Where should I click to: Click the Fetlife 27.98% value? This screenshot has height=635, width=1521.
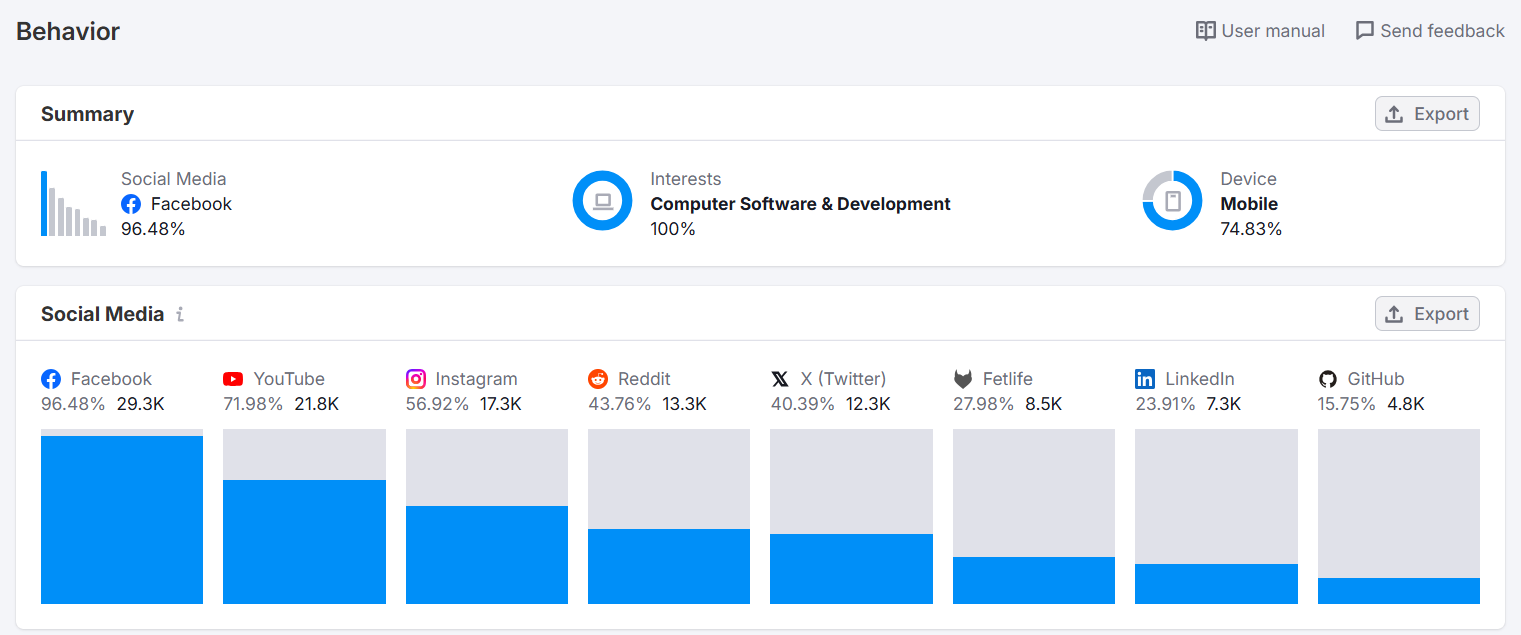[x=983, y=404]
